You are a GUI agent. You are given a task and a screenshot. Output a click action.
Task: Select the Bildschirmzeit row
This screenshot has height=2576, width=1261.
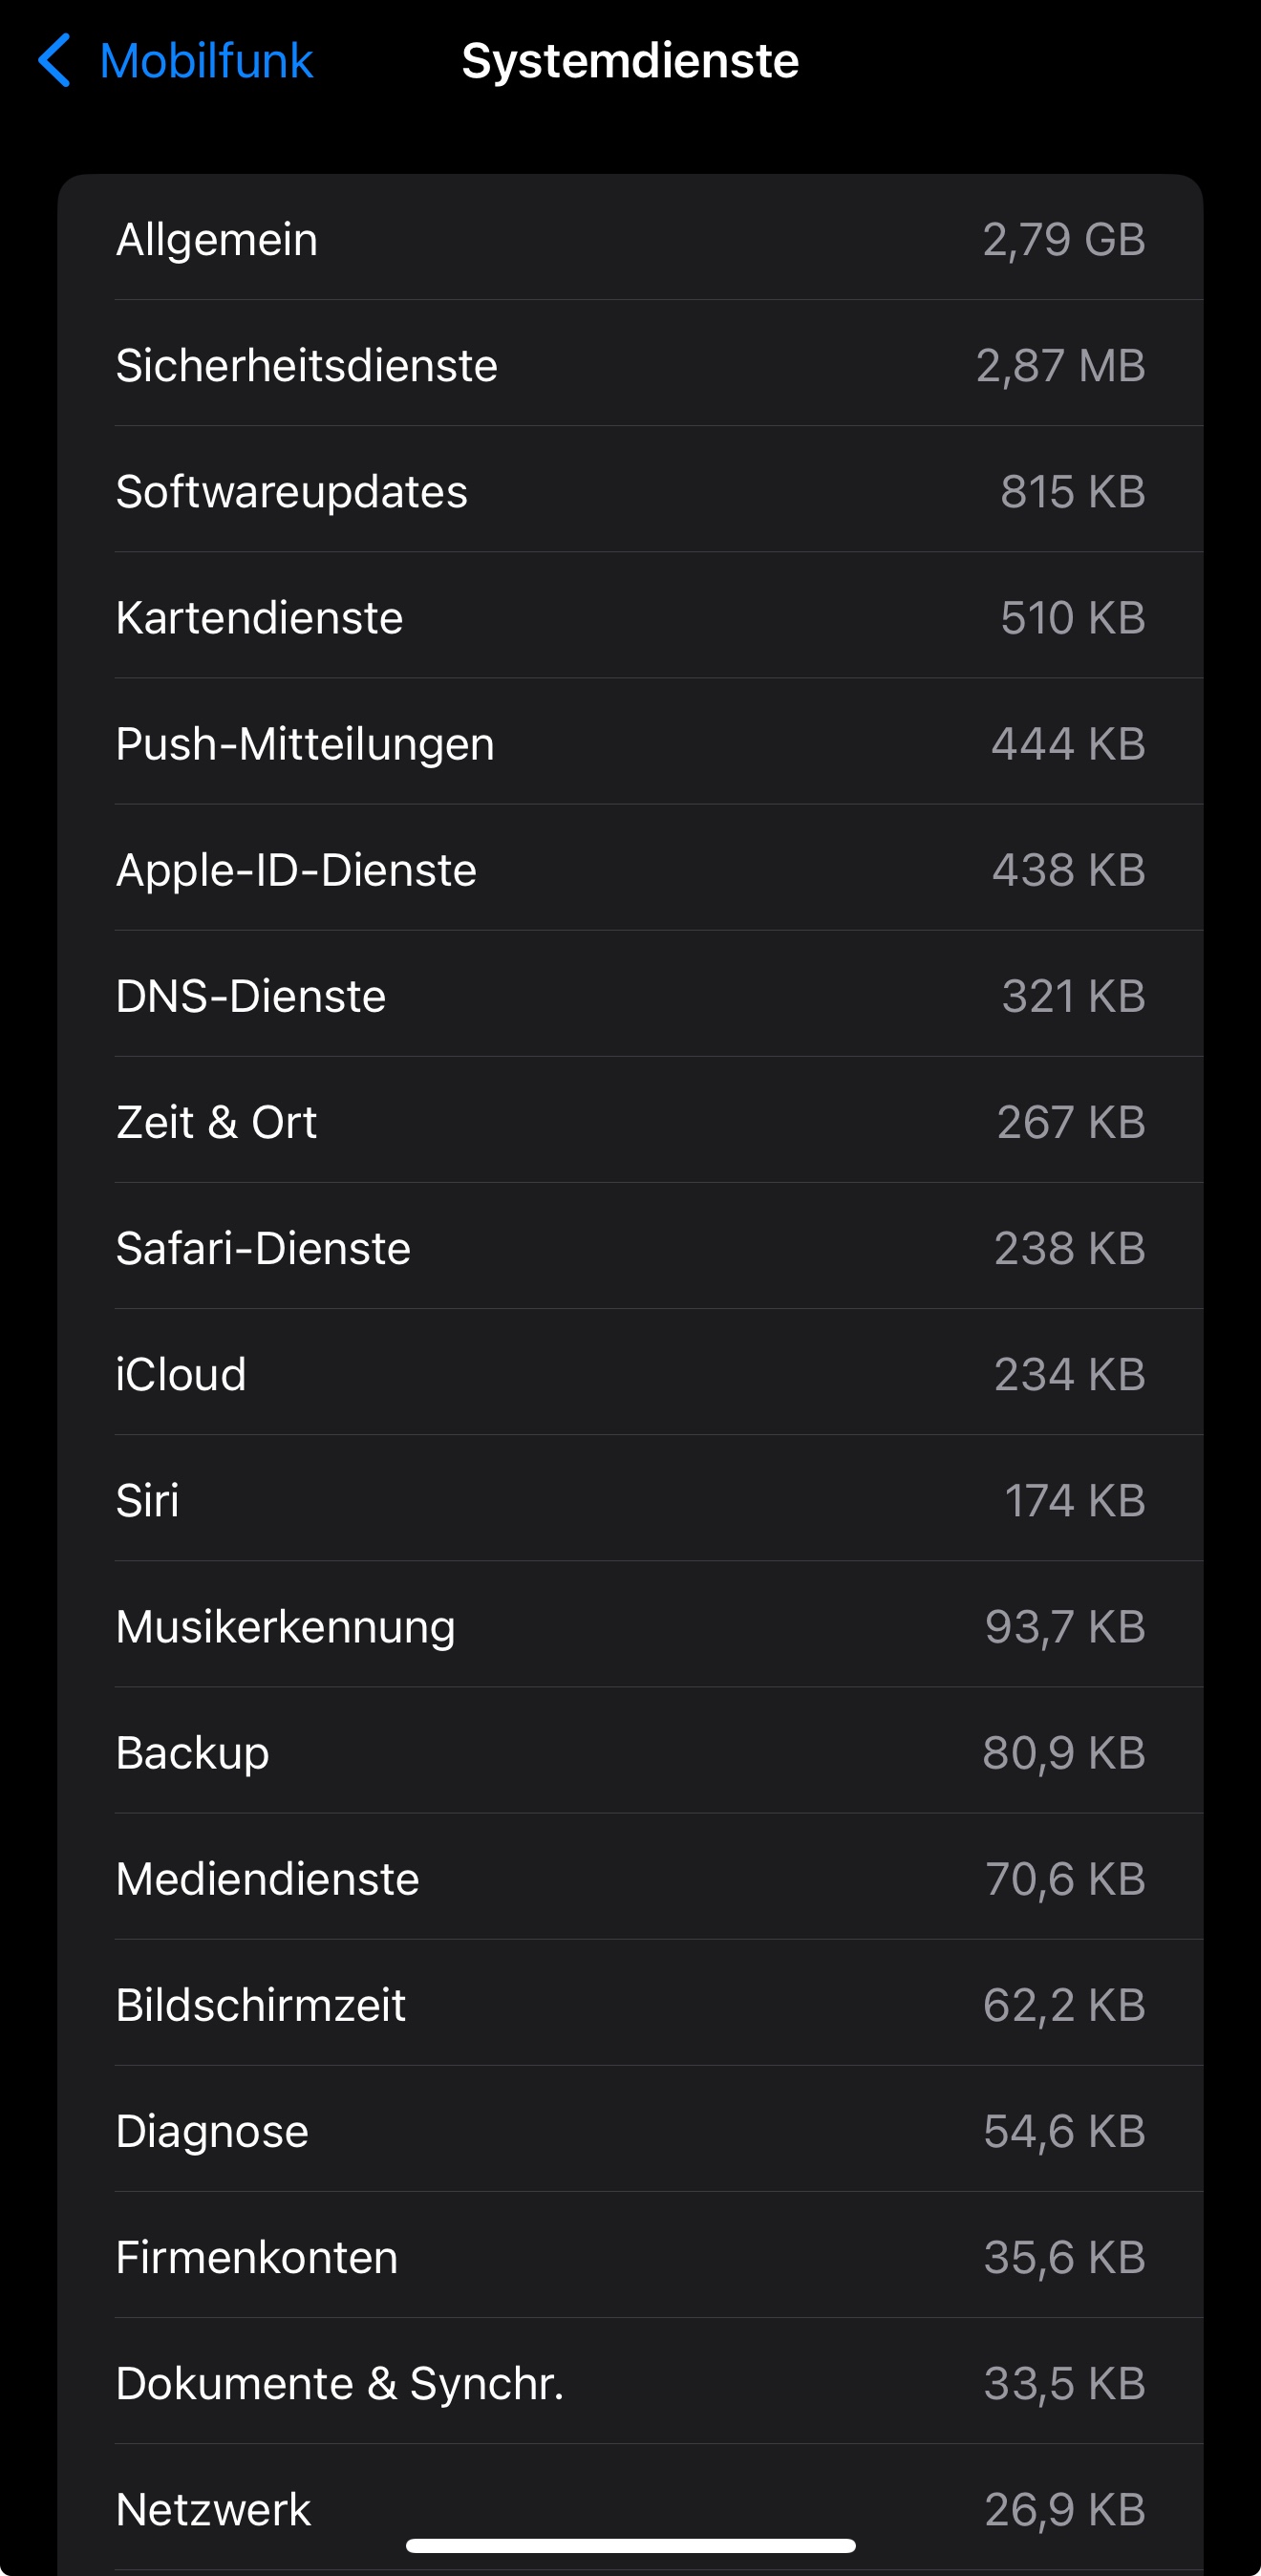tap(630, 2003)
